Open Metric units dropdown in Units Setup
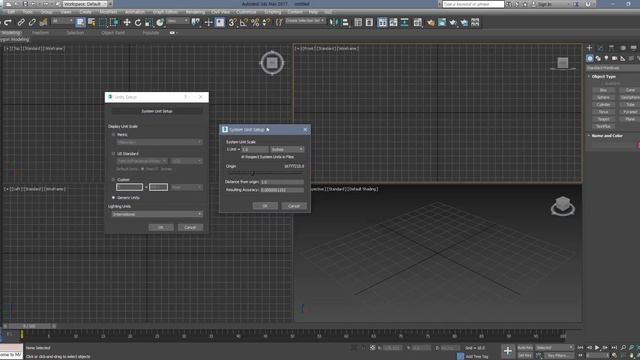This screenshot has height=360, width=640. tap(159, 142)
